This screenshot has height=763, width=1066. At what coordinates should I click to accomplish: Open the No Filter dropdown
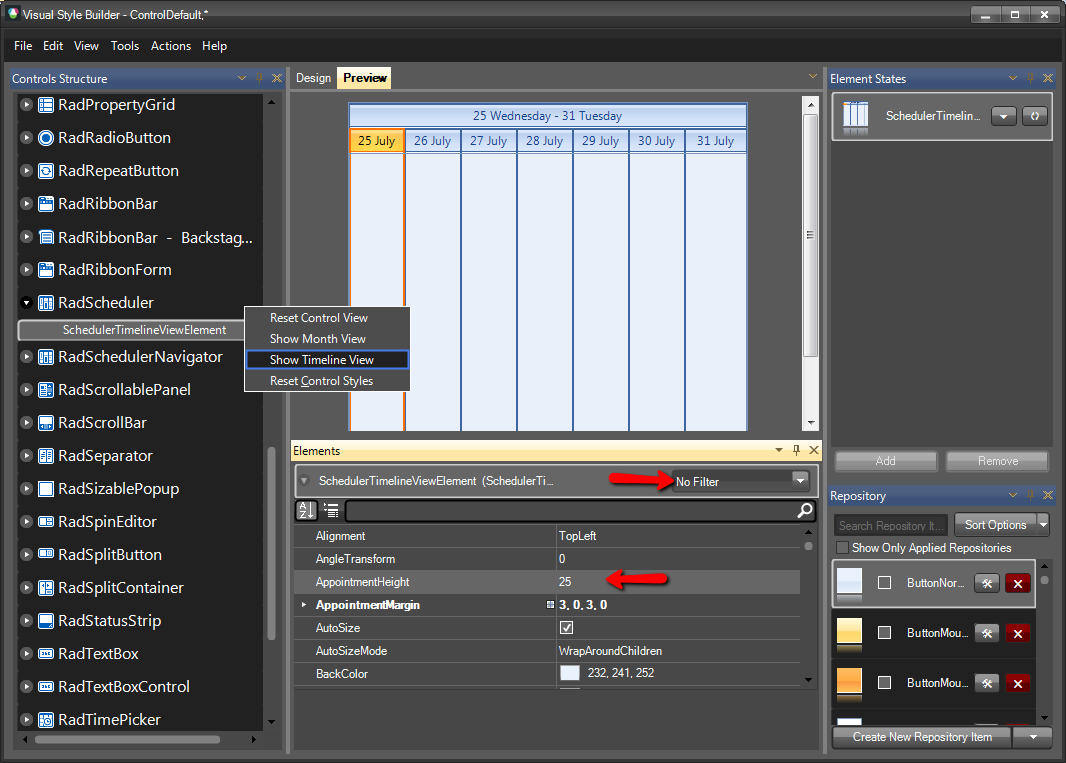coord(800,481)
